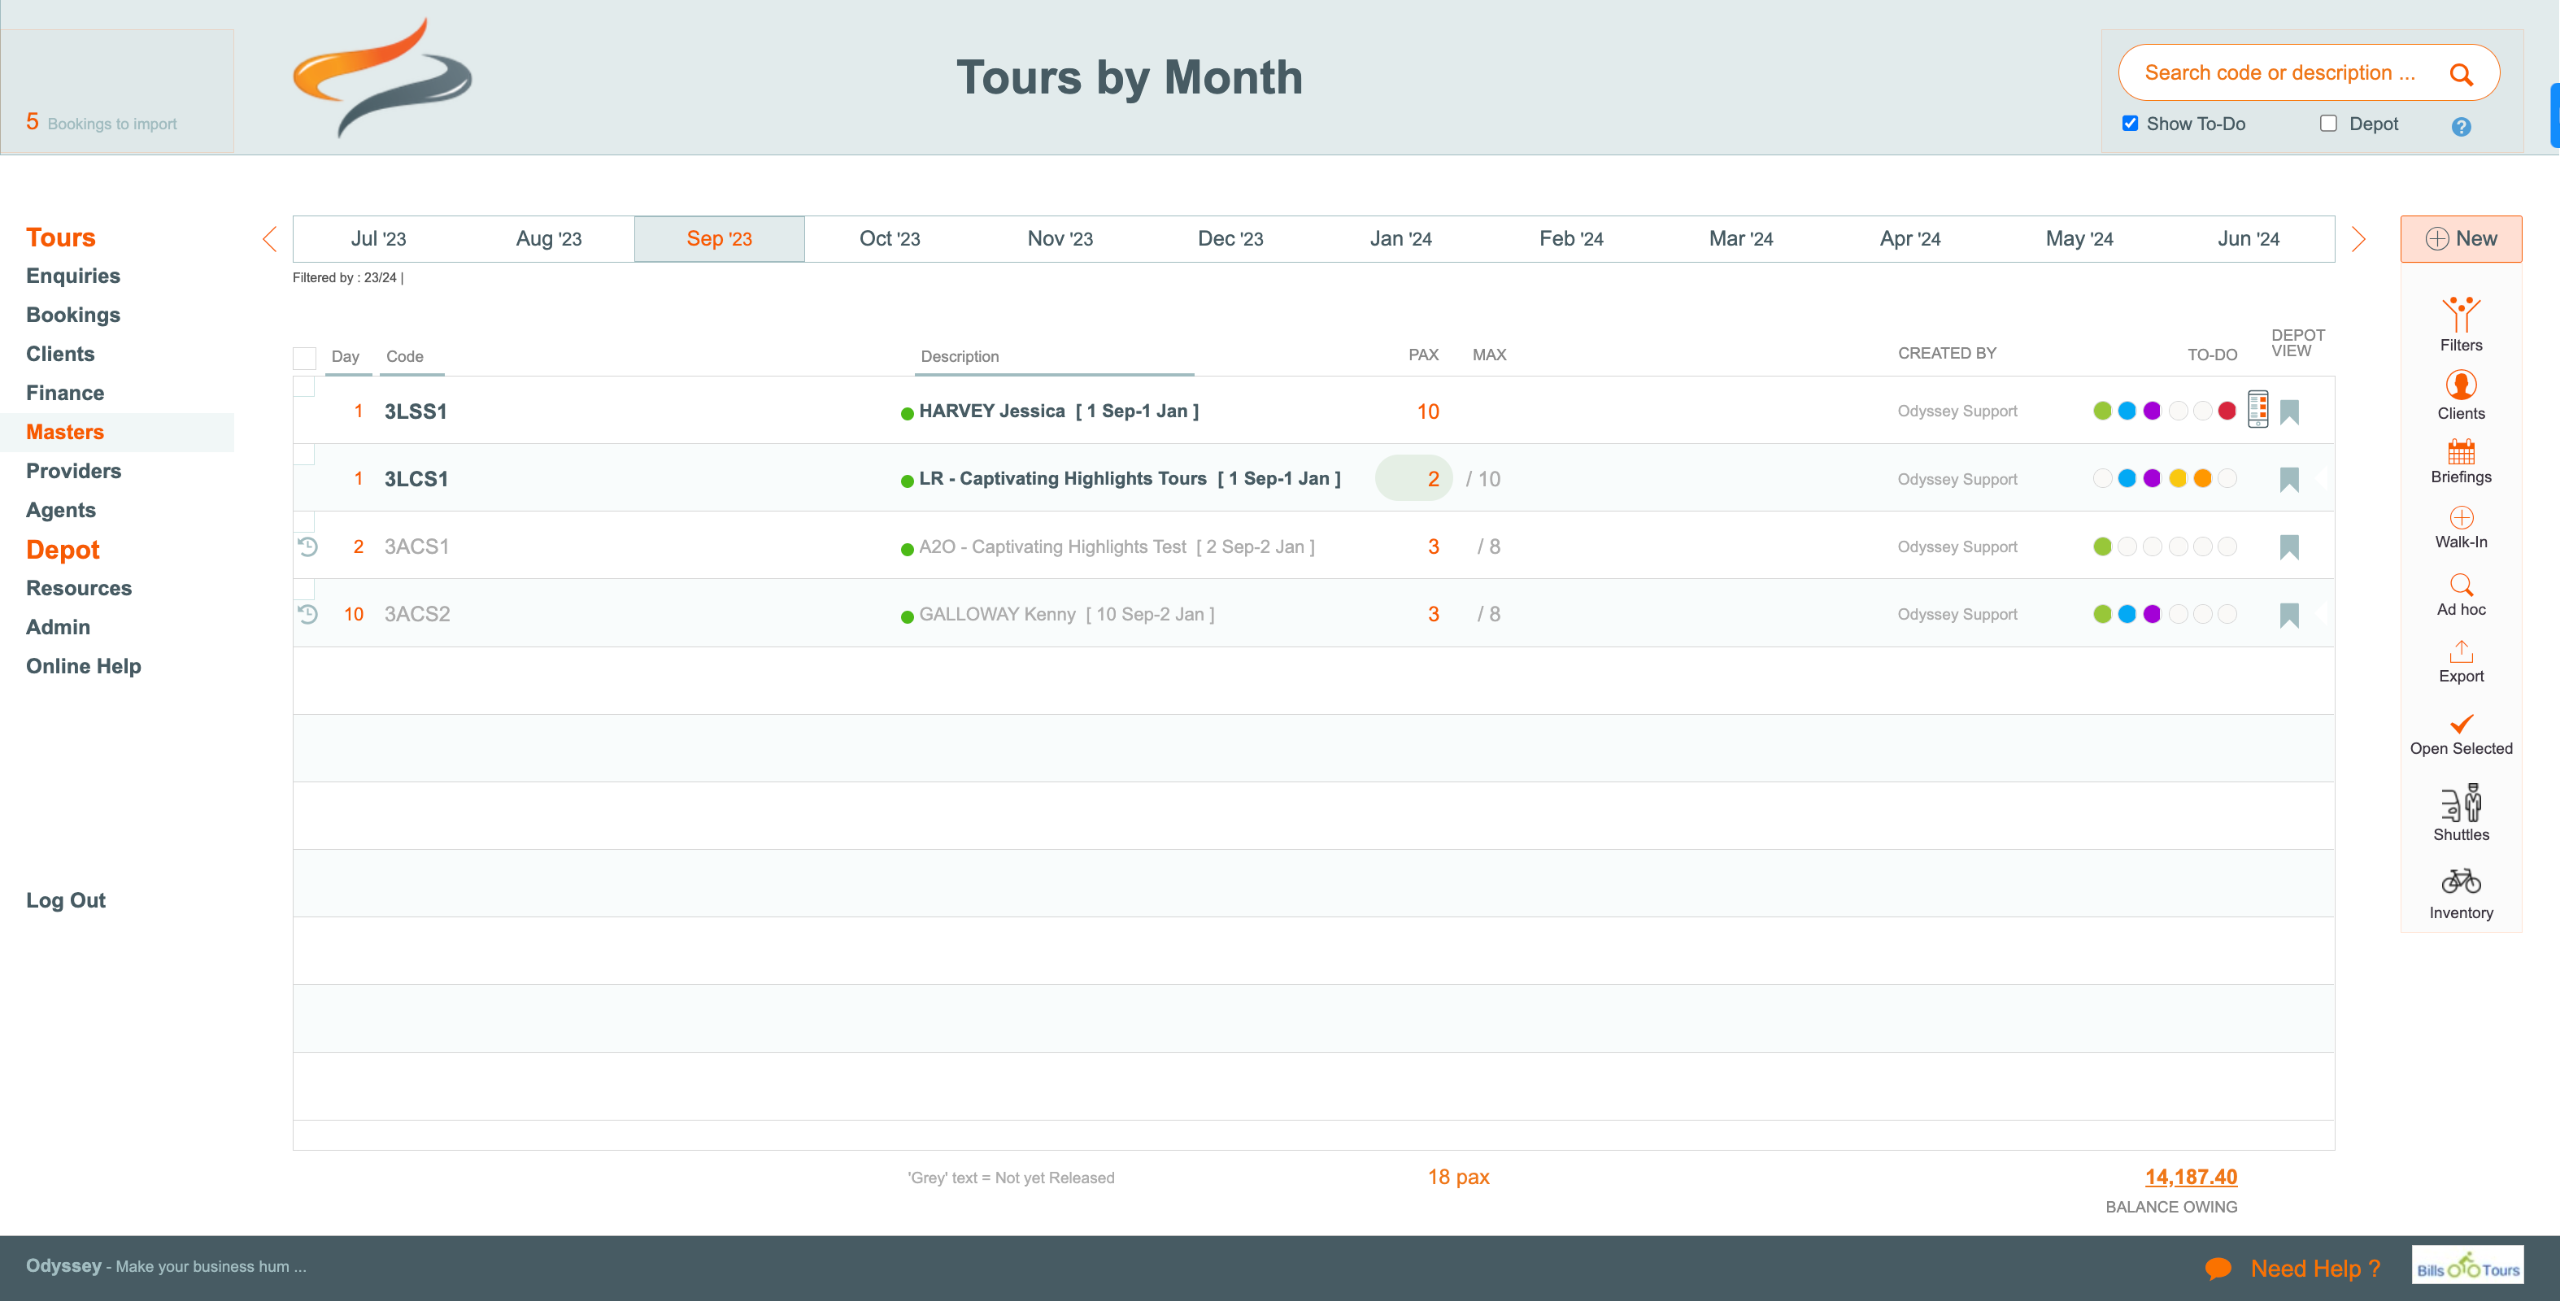Click the blue help question mark icon
This screenshot has height=1301, width=2560.
2461,127
